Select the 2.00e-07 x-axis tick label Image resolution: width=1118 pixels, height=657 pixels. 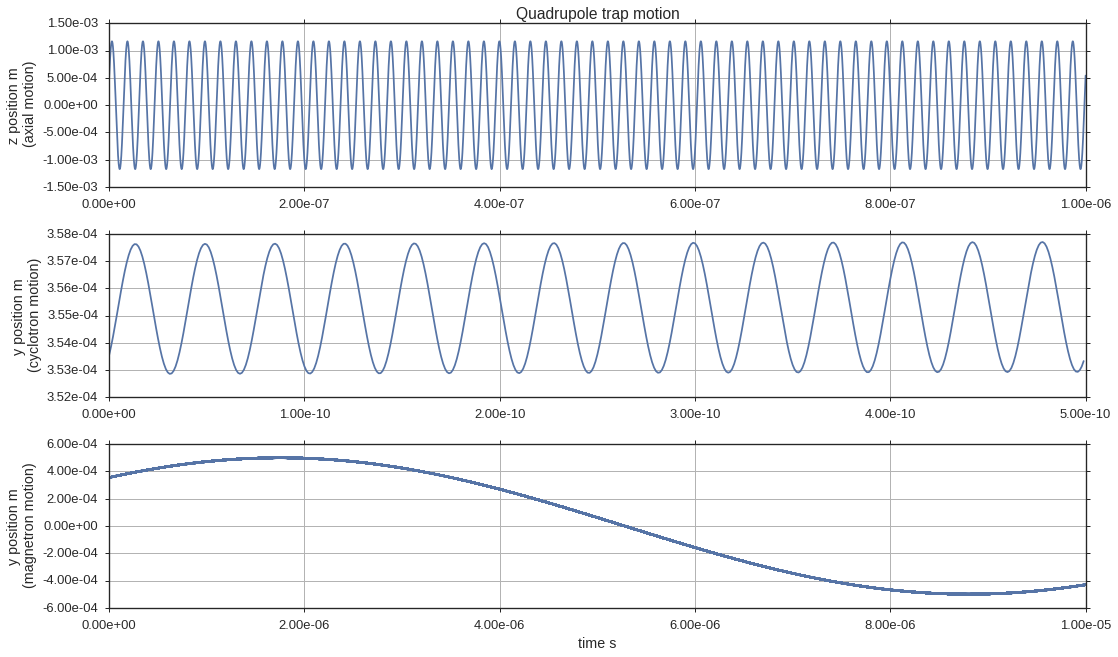(304, 203)
